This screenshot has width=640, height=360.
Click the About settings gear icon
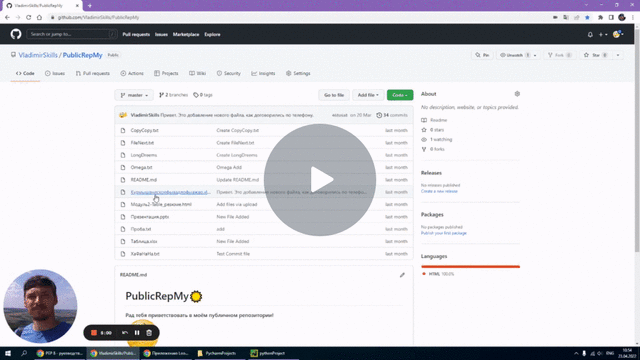click(517, 94)
